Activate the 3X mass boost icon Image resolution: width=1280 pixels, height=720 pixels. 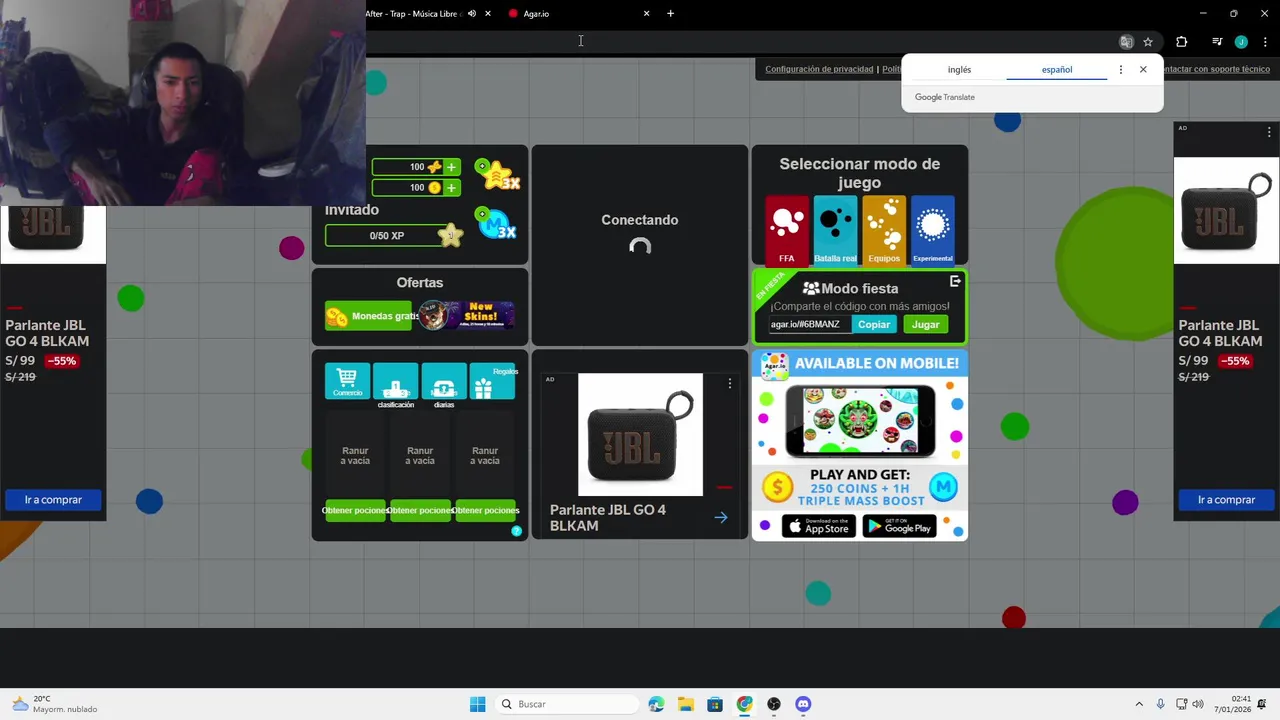(496, 223)
